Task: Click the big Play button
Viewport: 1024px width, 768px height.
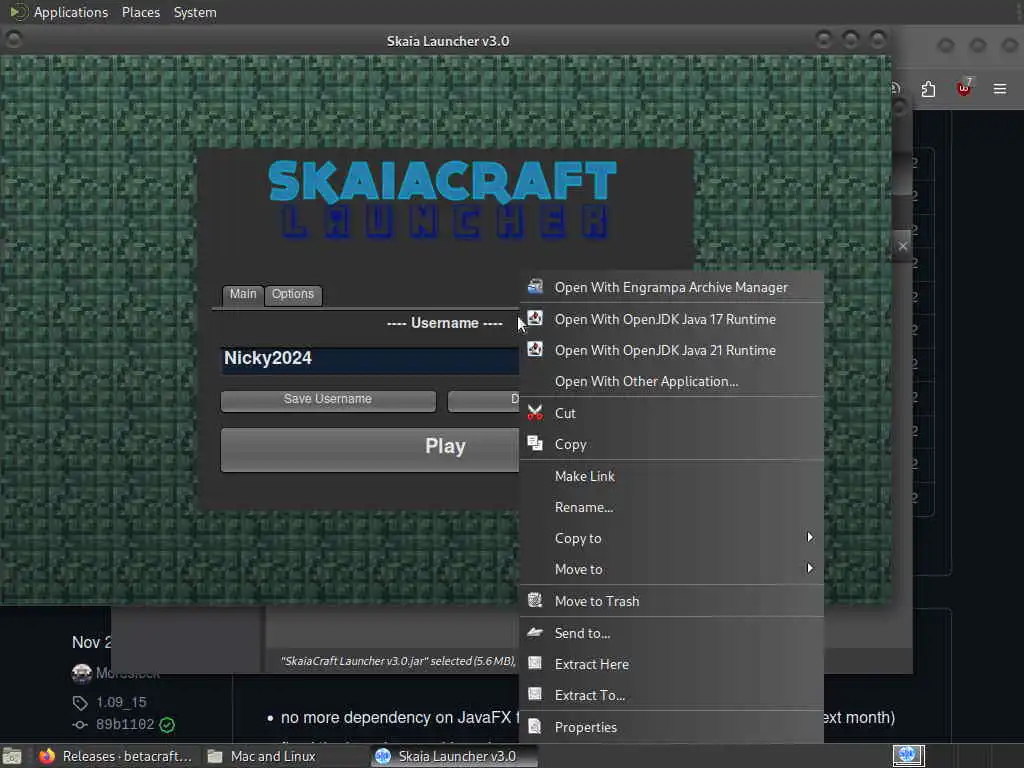Action: [x=370, y=449]
